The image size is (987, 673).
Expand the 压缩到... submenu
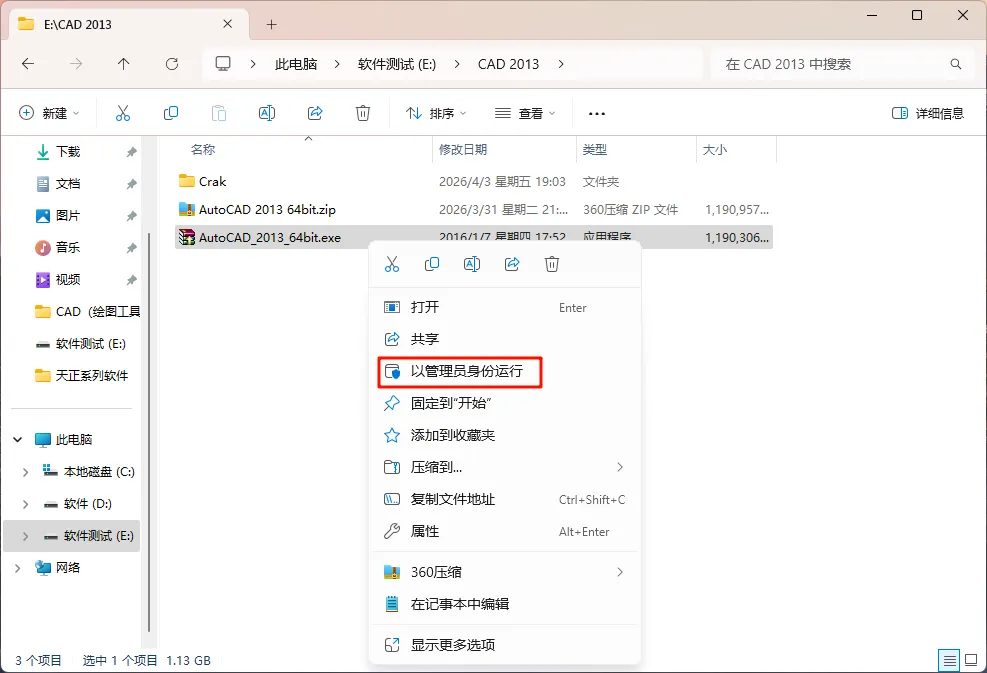tap(620, 467)
